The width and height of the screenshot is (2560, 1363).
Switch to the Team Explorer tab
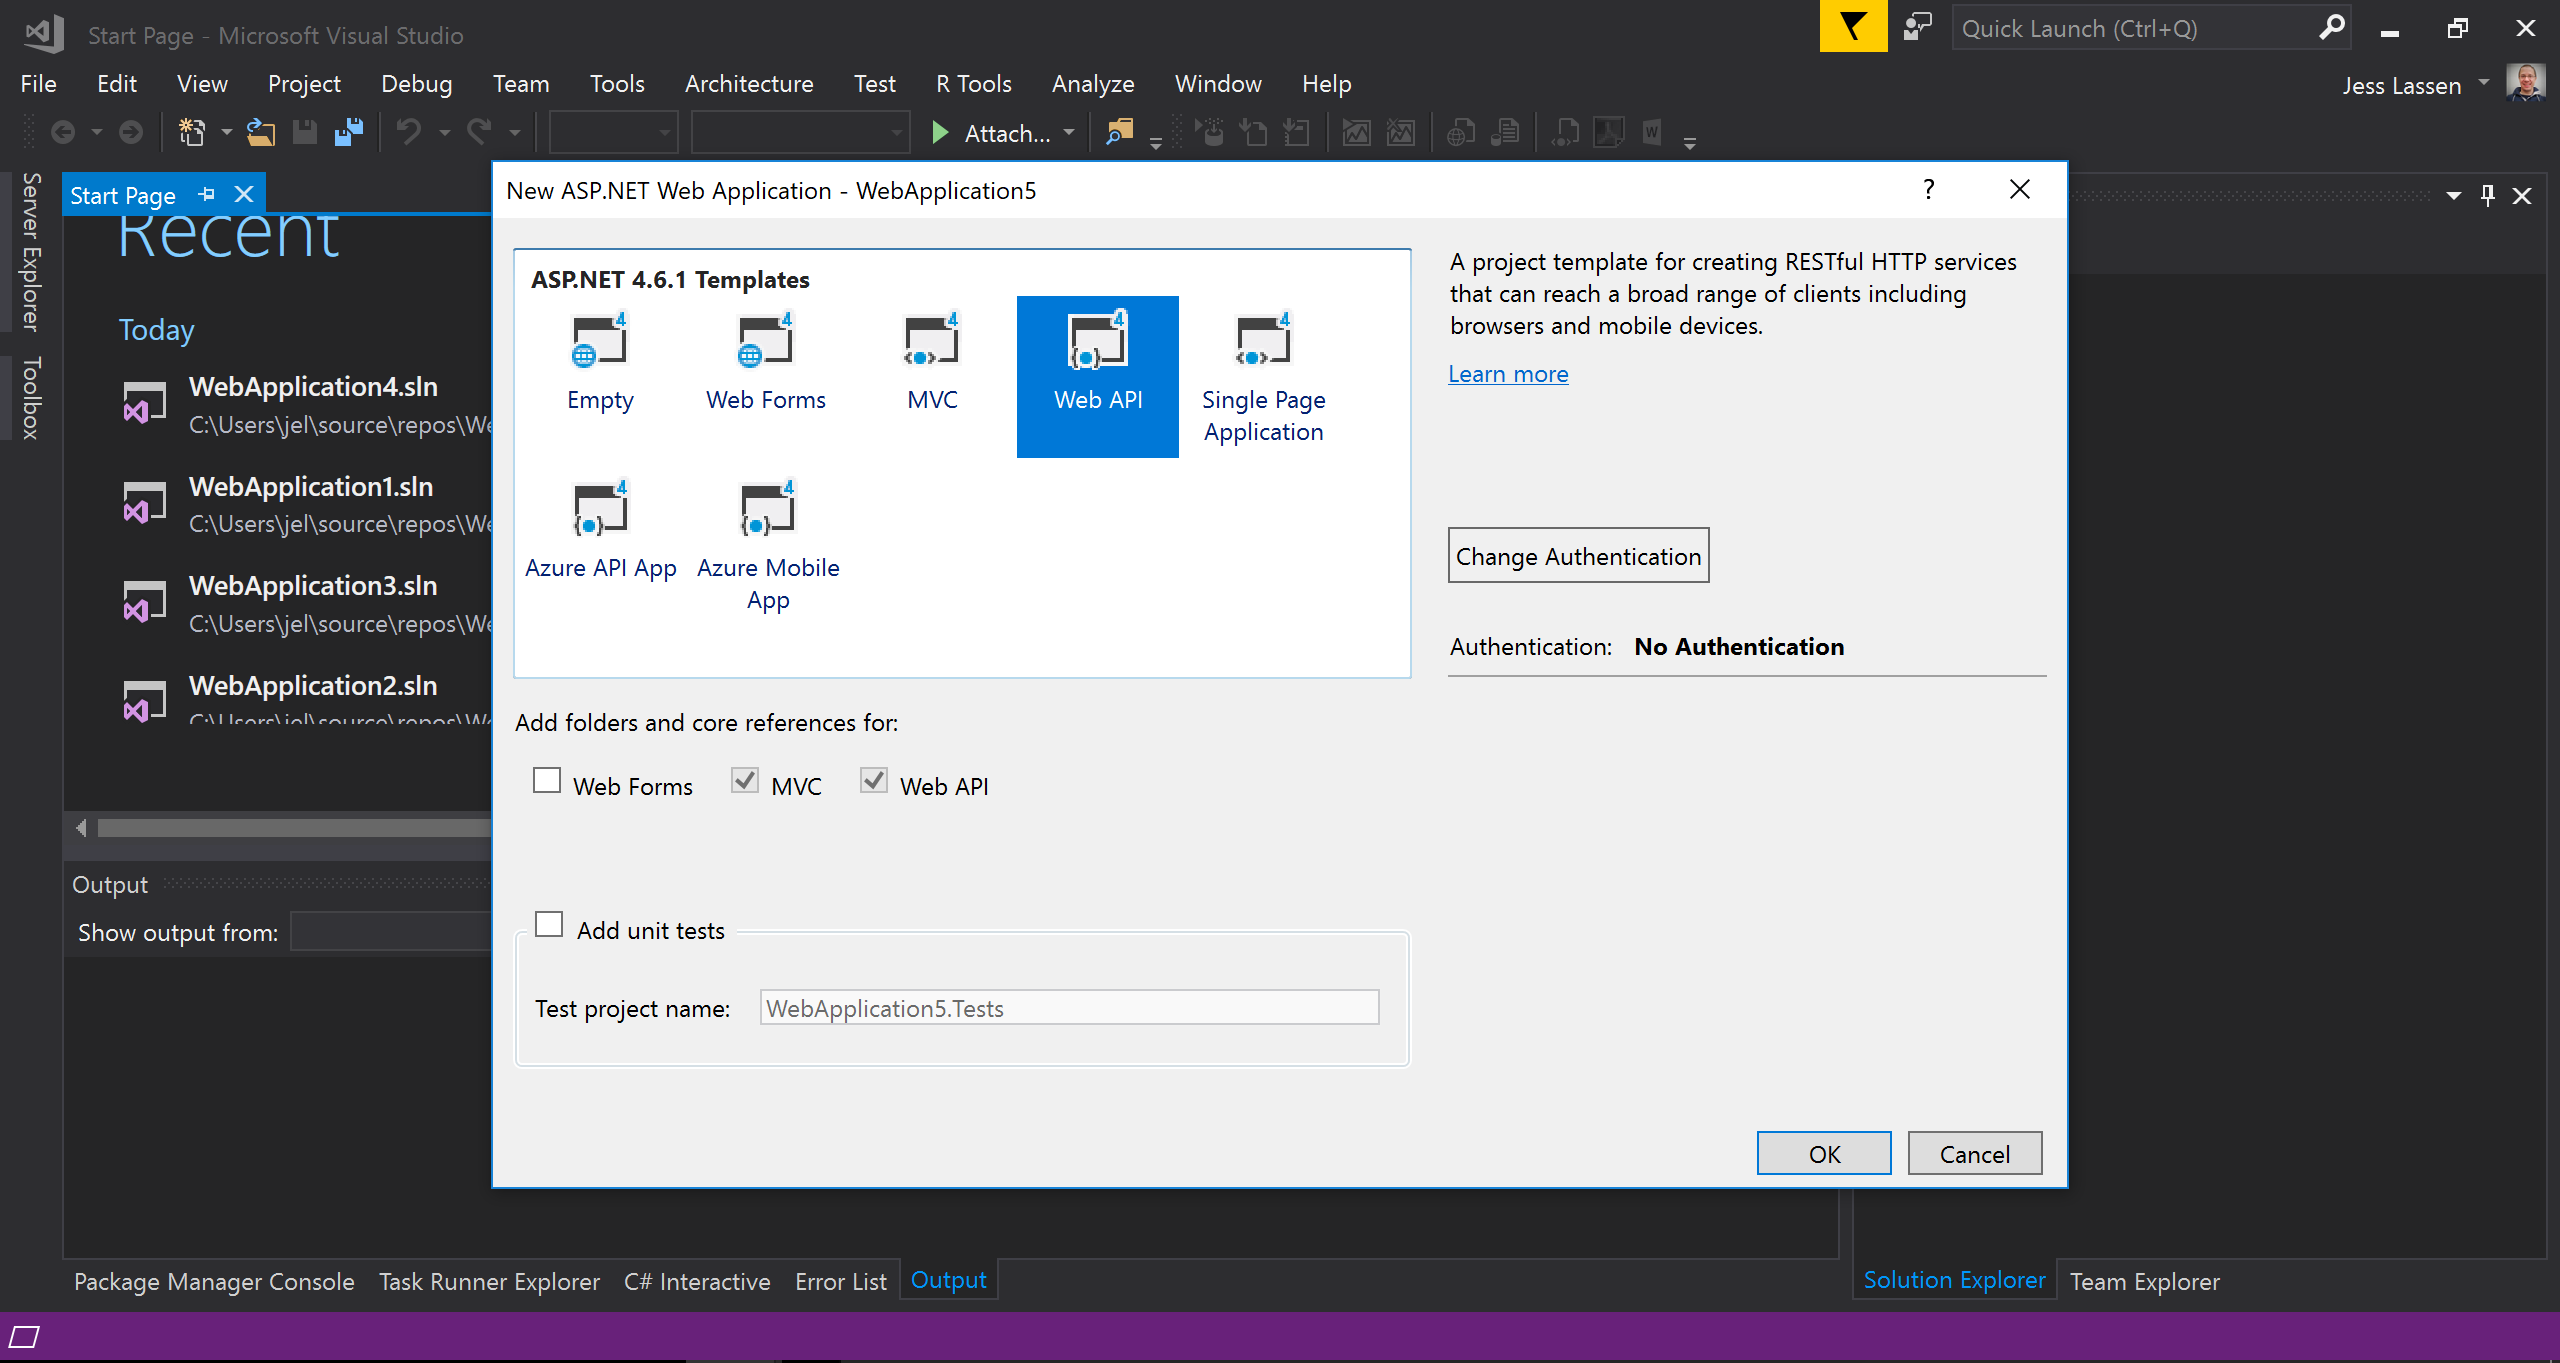[x=2144, y=1281]
